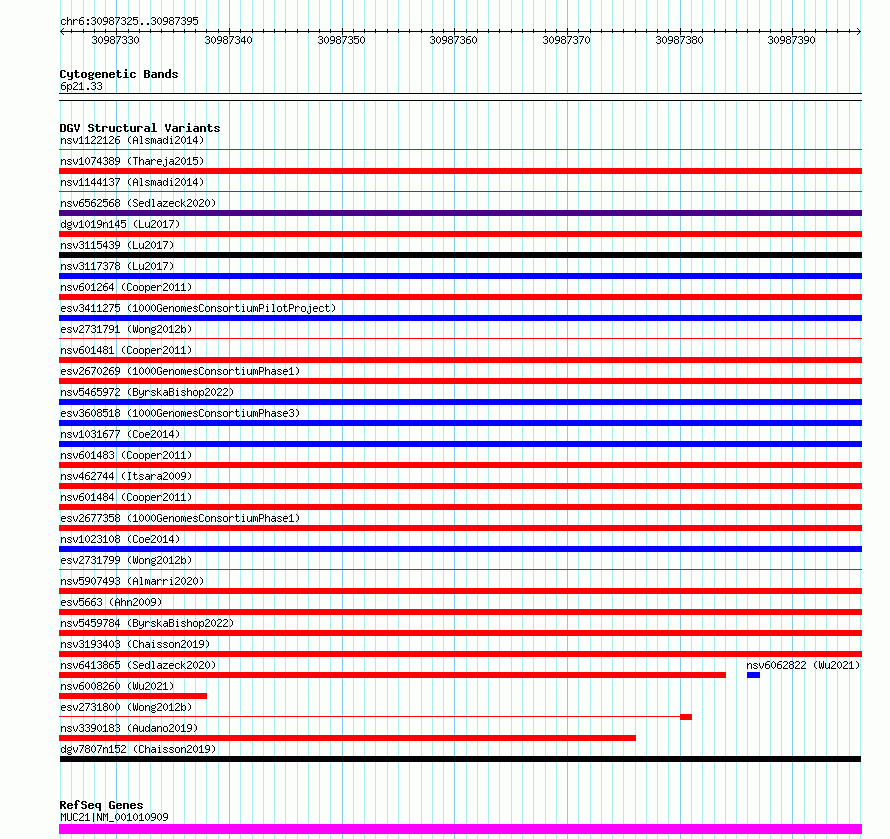Click the small red esv2731800 block
The height and width of the screenshot is (839, 890).
click(x=686, y=717)
